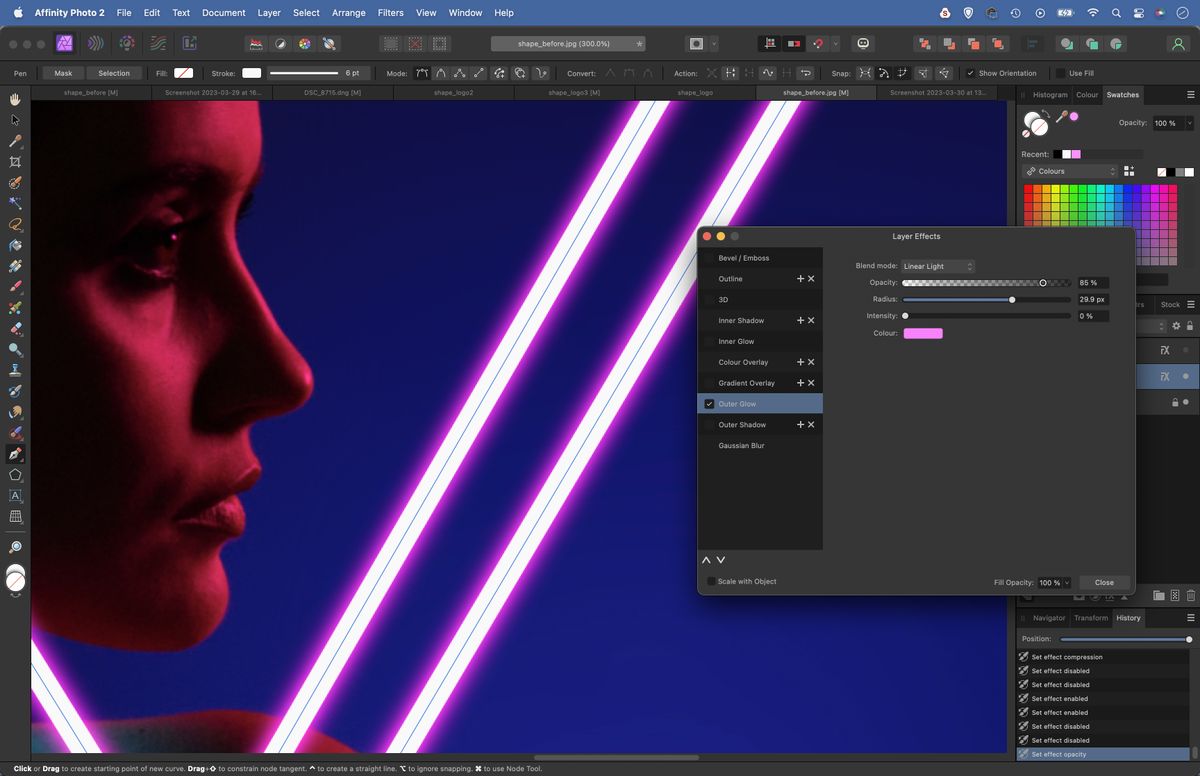The height and width of the screenshot is (776, 1200).
Task: Choose the Artistic Text tool
Action: click(x=15, y=495)
